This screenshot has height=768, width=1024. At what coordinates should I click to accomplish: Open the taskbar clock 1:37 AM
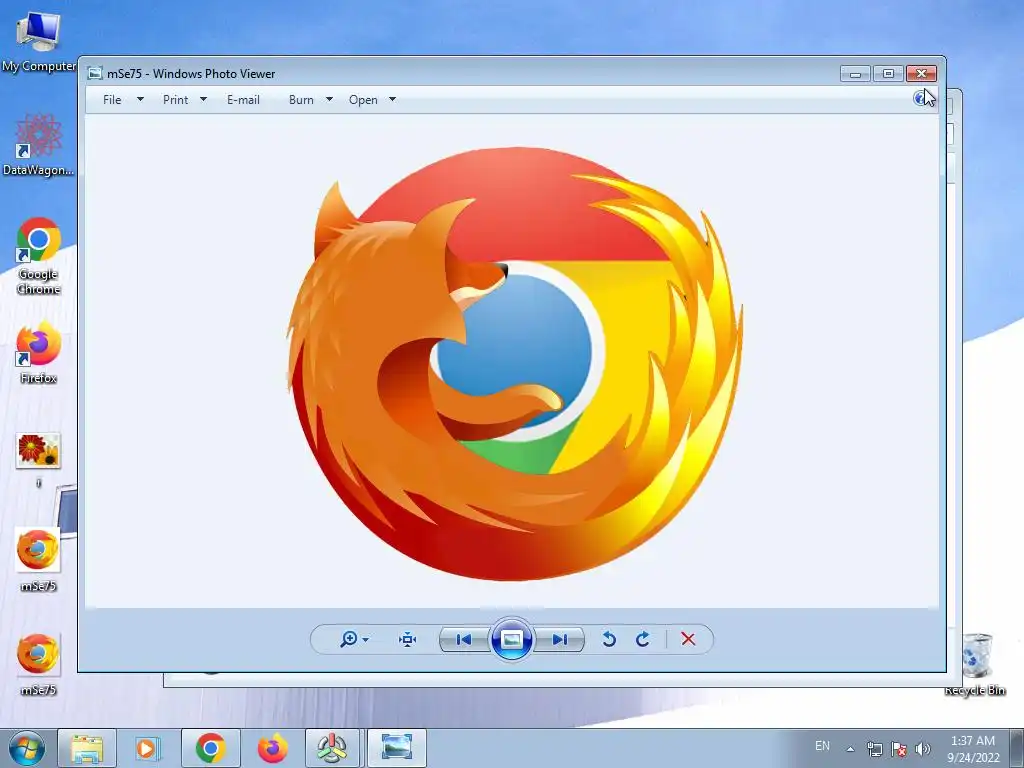point(973,748)
